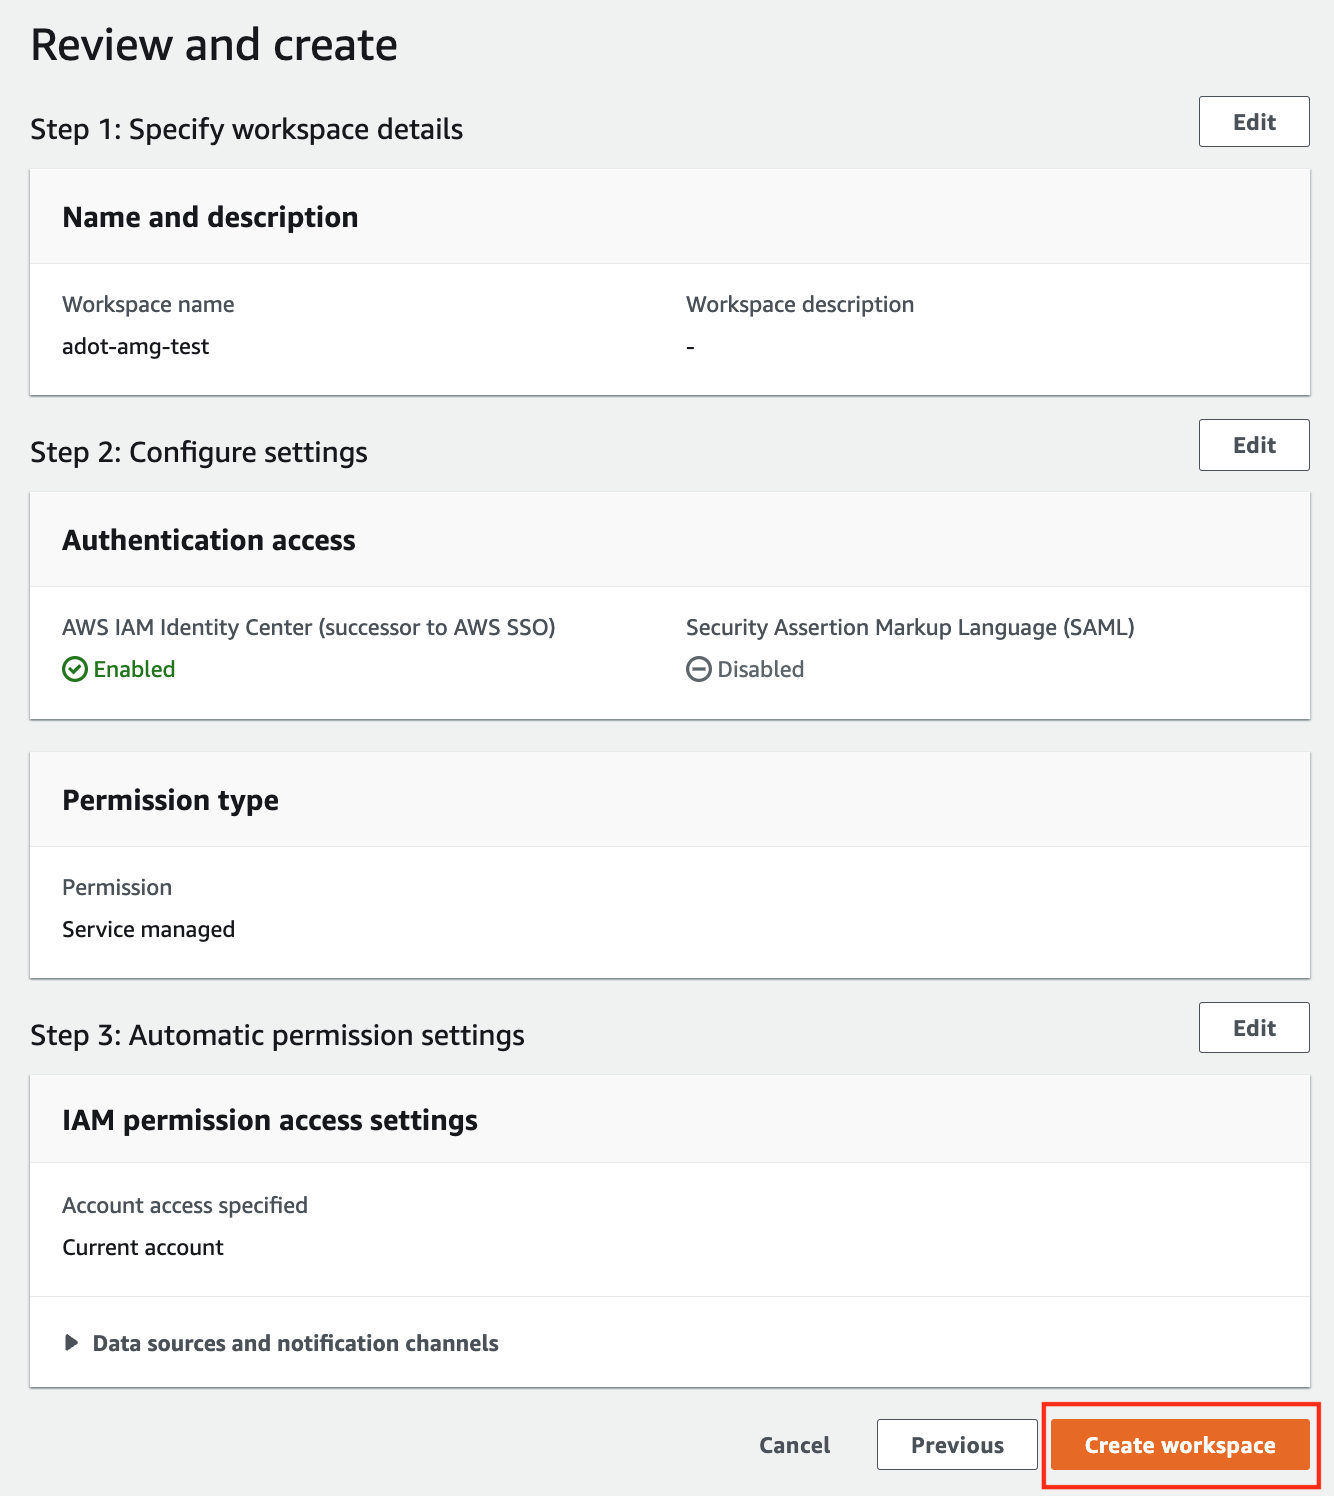1334x1496 pixels.
Task: Click the Current account access value
Action: 143,1247
